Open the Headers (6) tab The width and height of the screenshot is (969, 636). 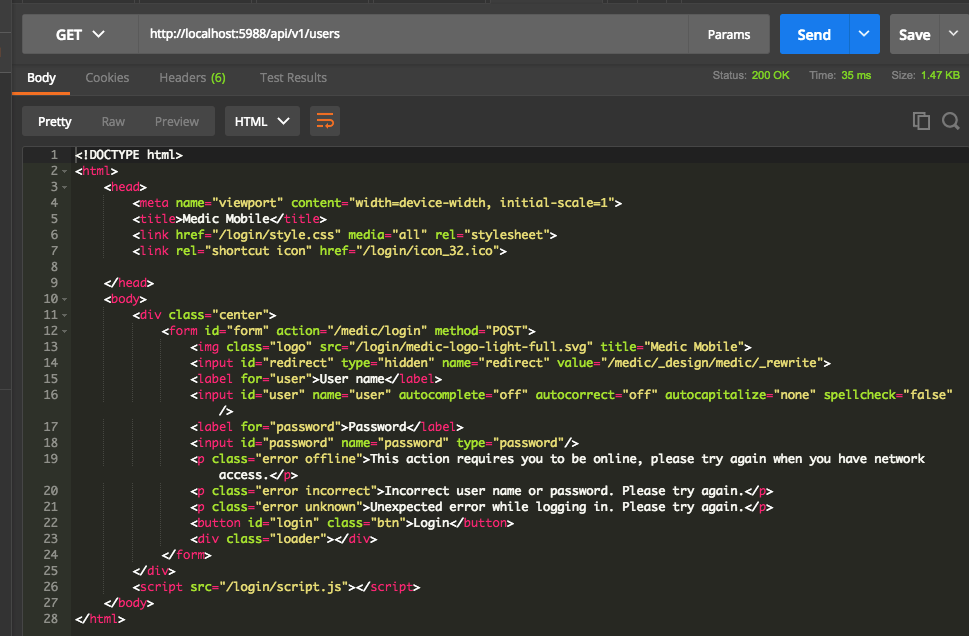click(192, 78)
